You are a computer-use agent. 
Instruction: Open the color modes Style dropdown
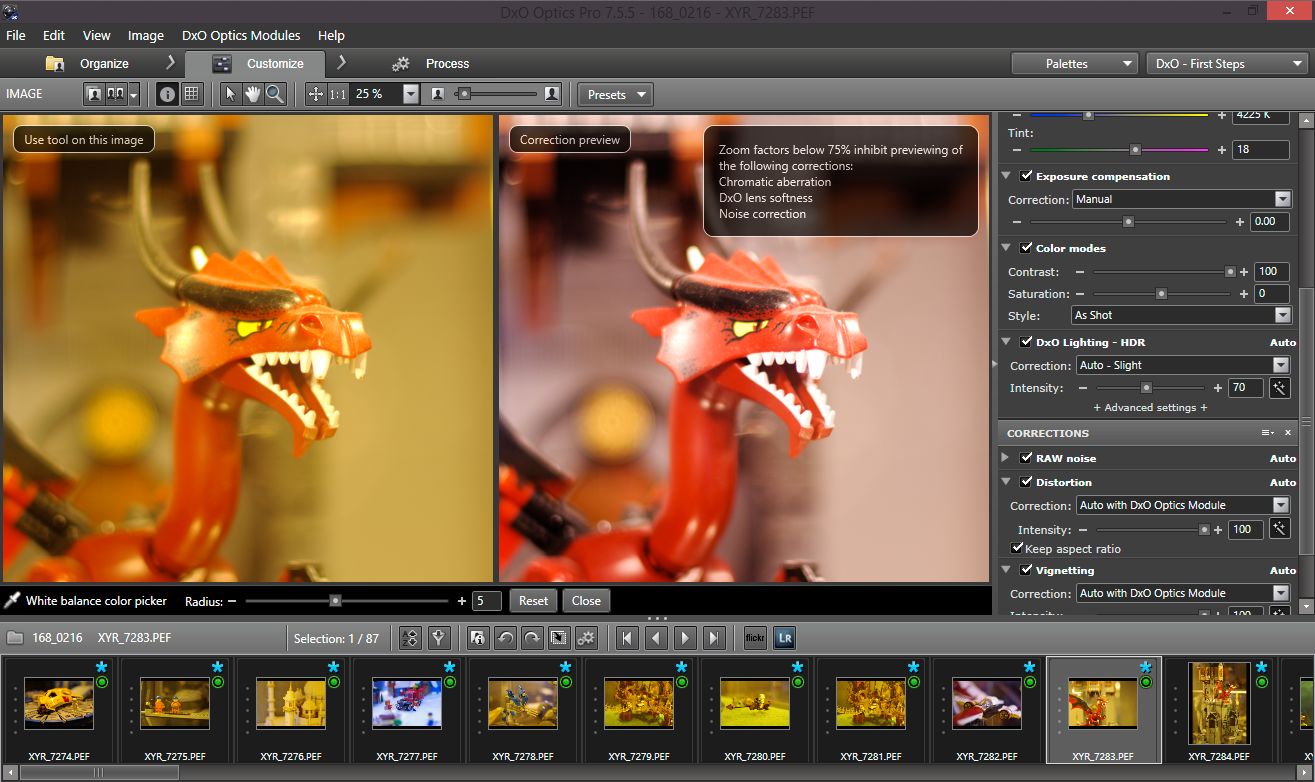(1181, 315)
